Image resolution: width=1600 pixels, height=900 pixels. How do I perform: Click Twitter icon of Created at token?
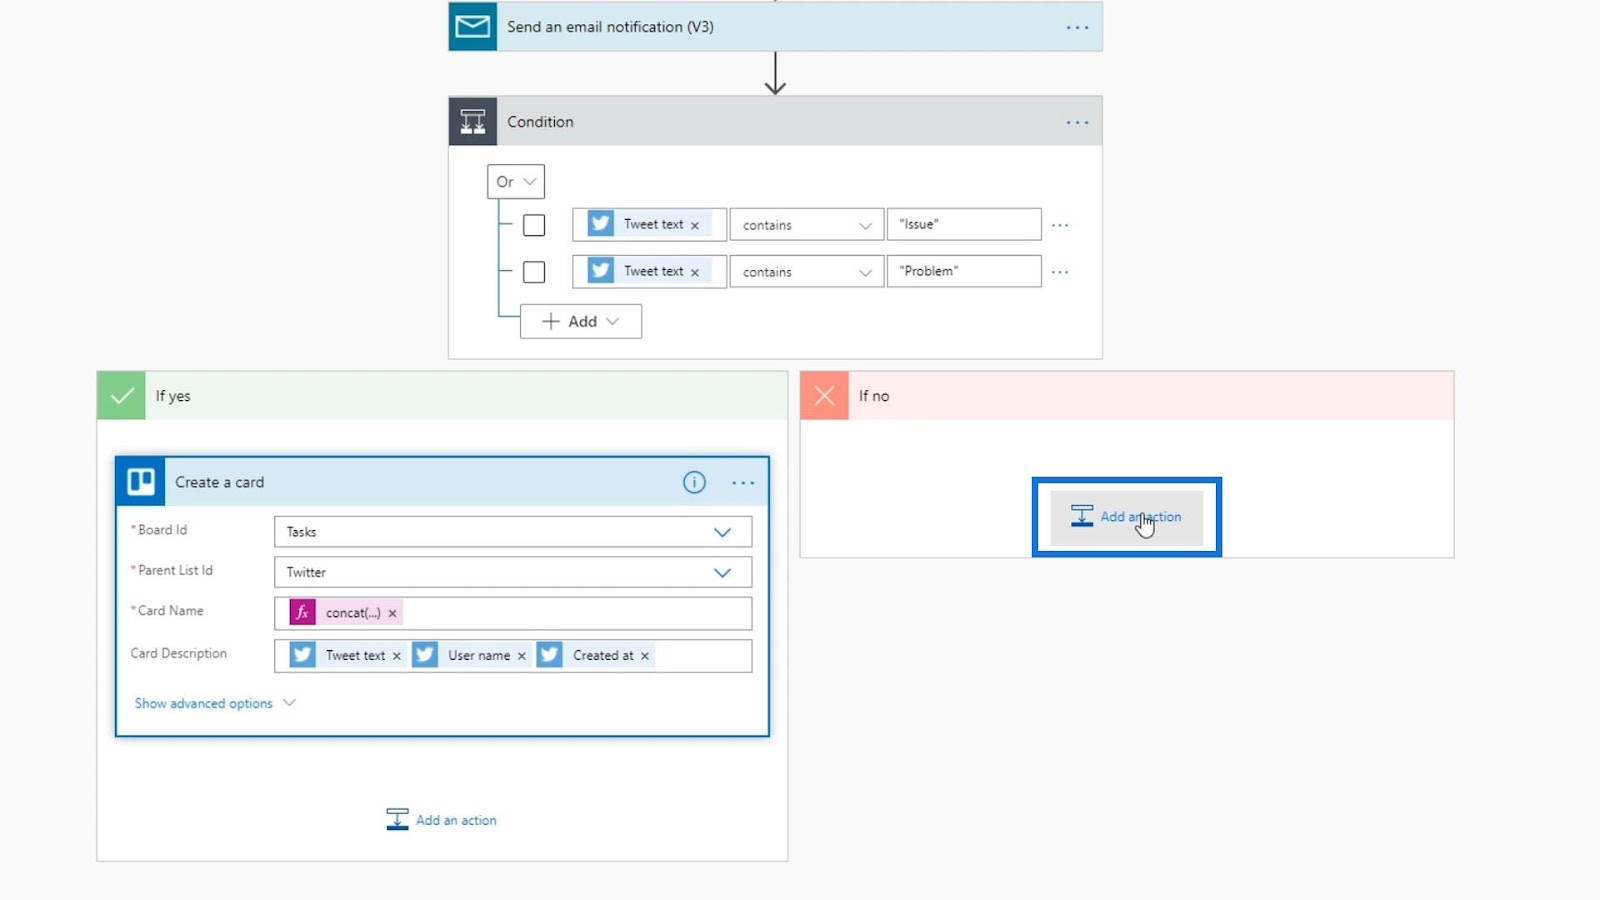coord(549,655)
